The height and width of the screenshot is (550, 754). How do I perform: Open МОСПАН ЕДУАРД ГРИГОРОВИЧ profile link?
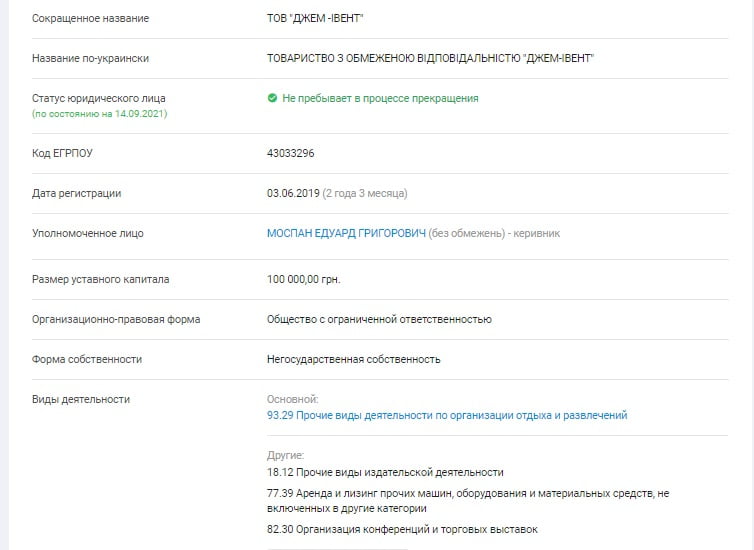tap(346, 234)
